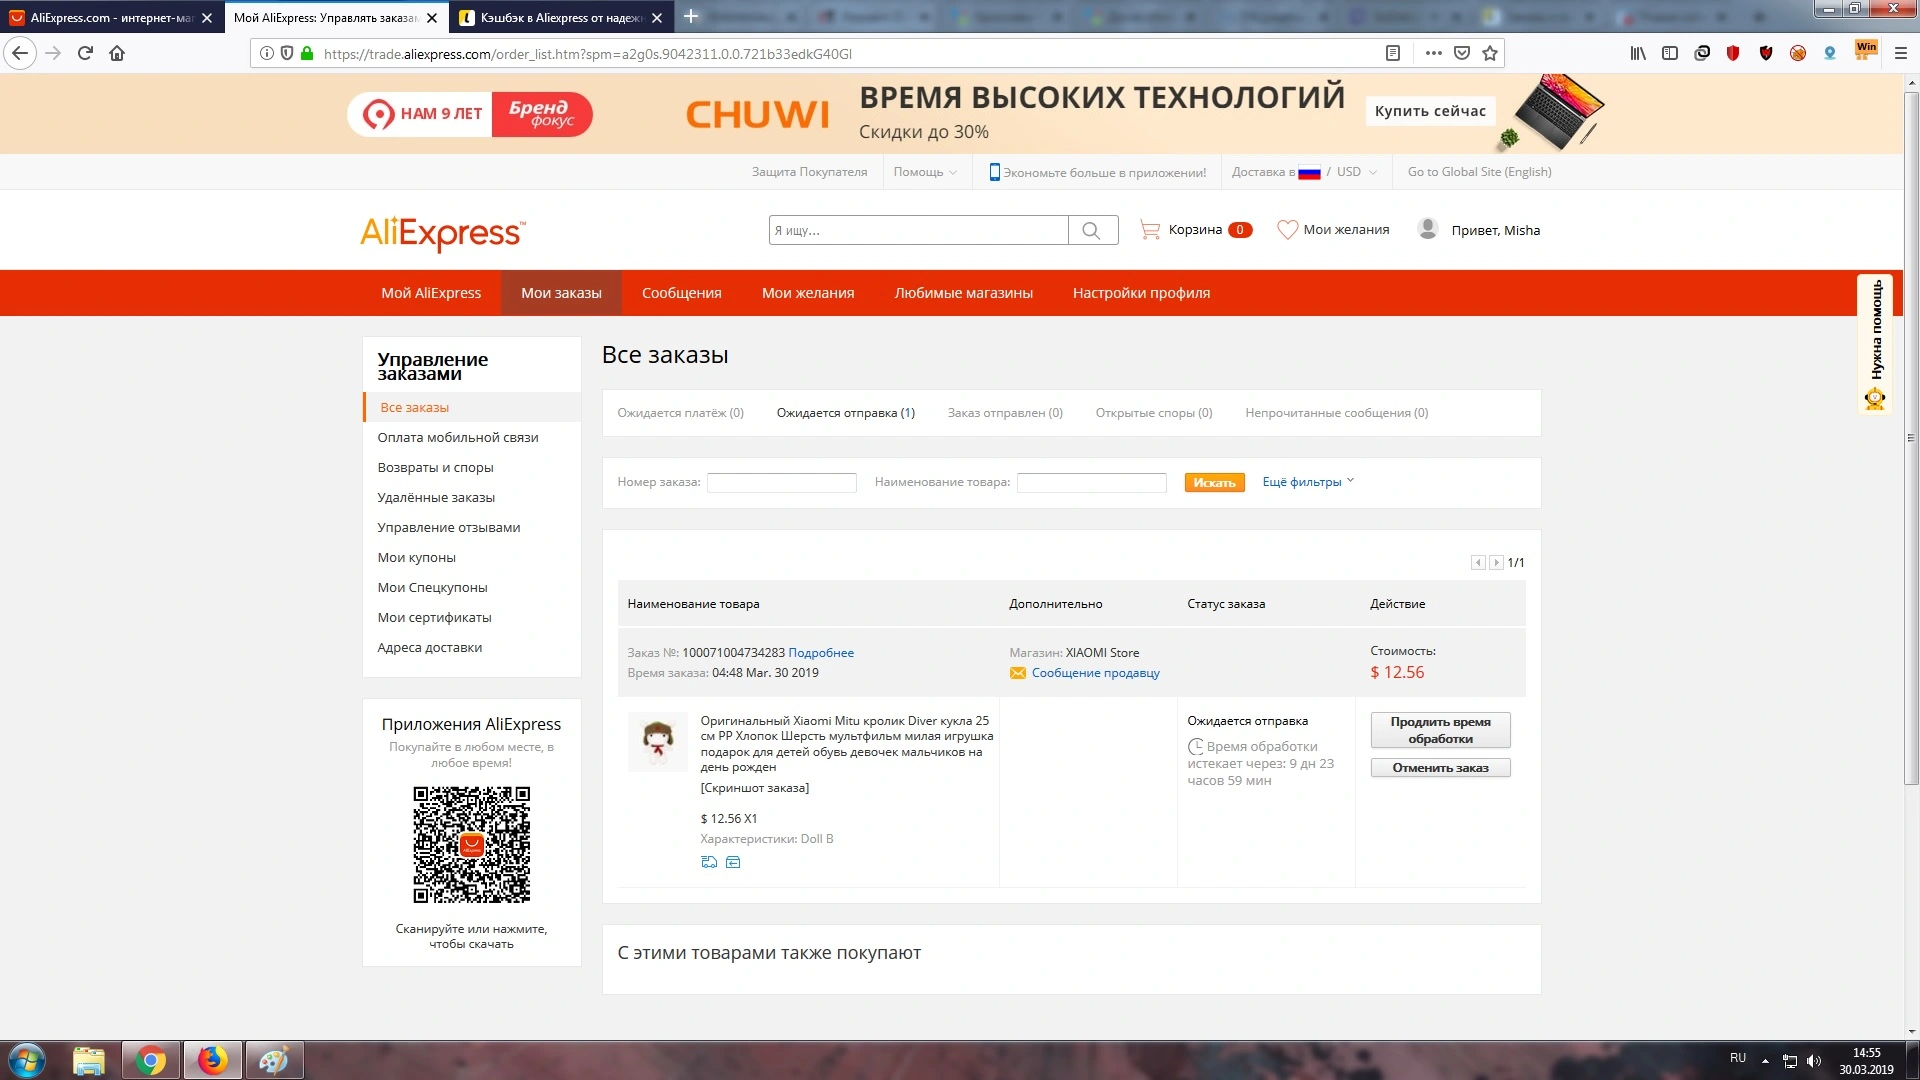This screenshot has width=1920, height=1080.
Task: Open Сообщения in the red nav bar
Action: pos(682,293)
